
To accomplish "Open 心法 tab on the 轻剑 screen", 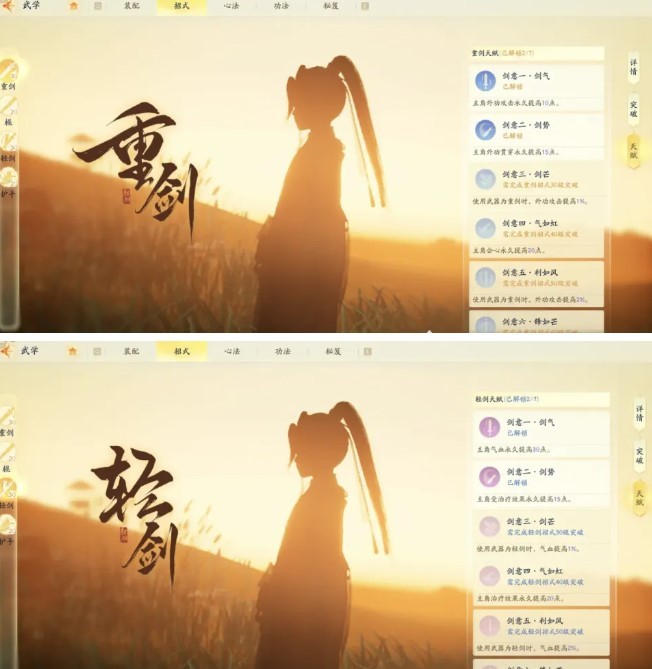I will tap(232, 351).
